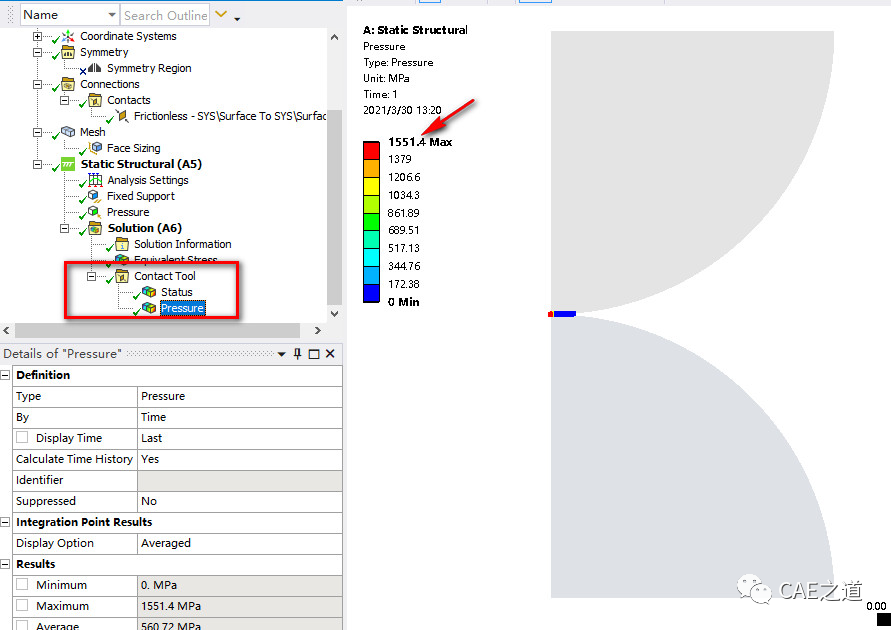This screenshot has height=630, width=891.
Task: Collapse the Contact Tool node
Action: pyautogui.click(x=91, y=277)
